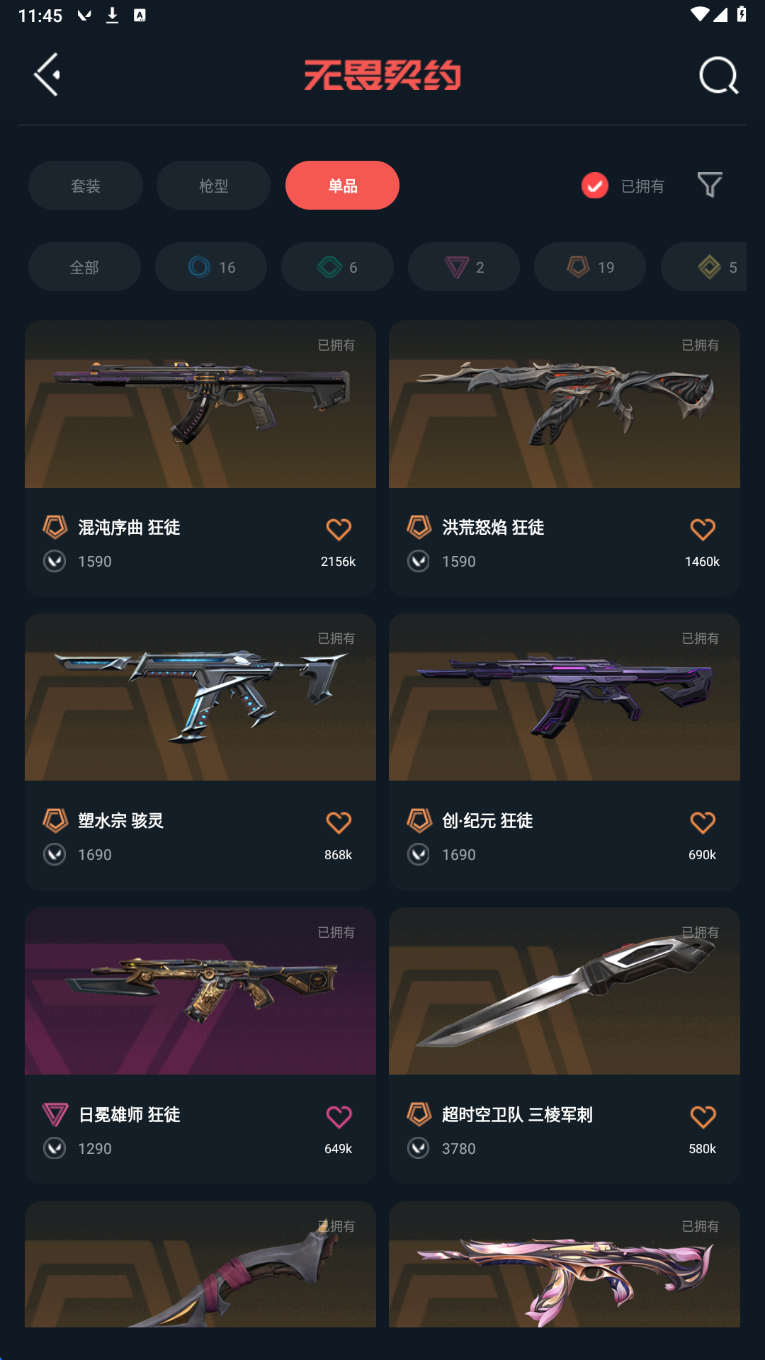Open the search magnifier icon
Viewport: 765px width, 1360px height.
[x=718, y=75]
